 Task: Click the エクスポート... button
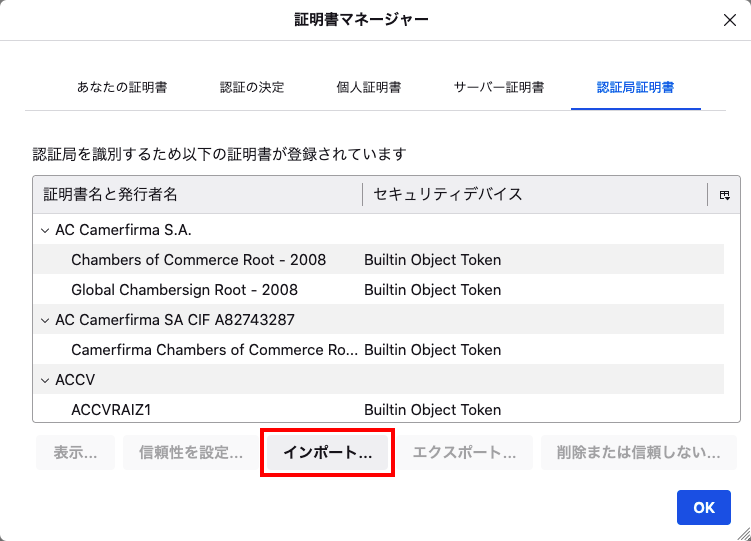click(x=464, y=452)
